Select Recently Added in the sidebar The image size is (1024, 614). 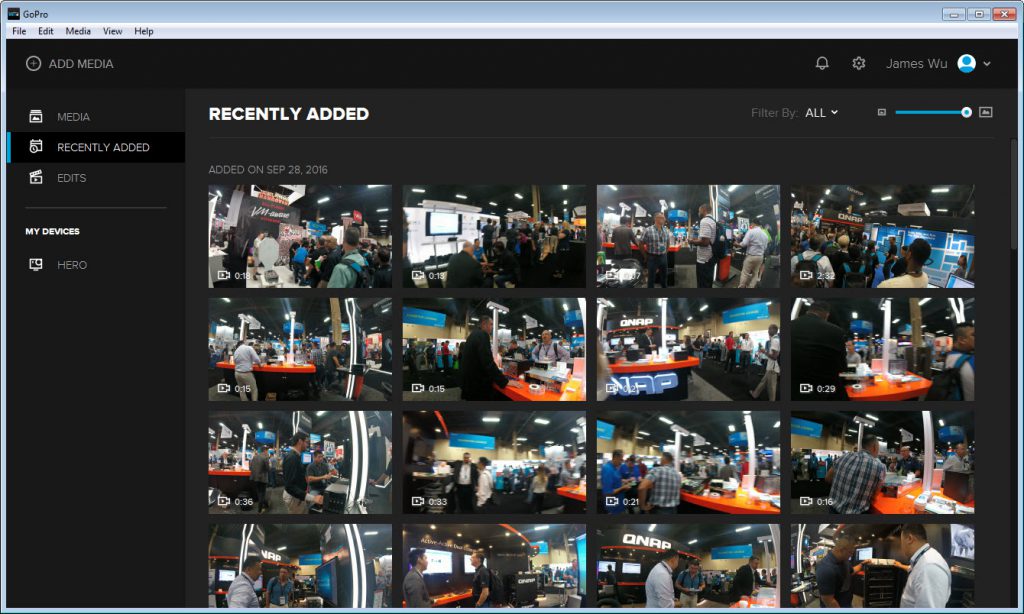coord(102,147)
